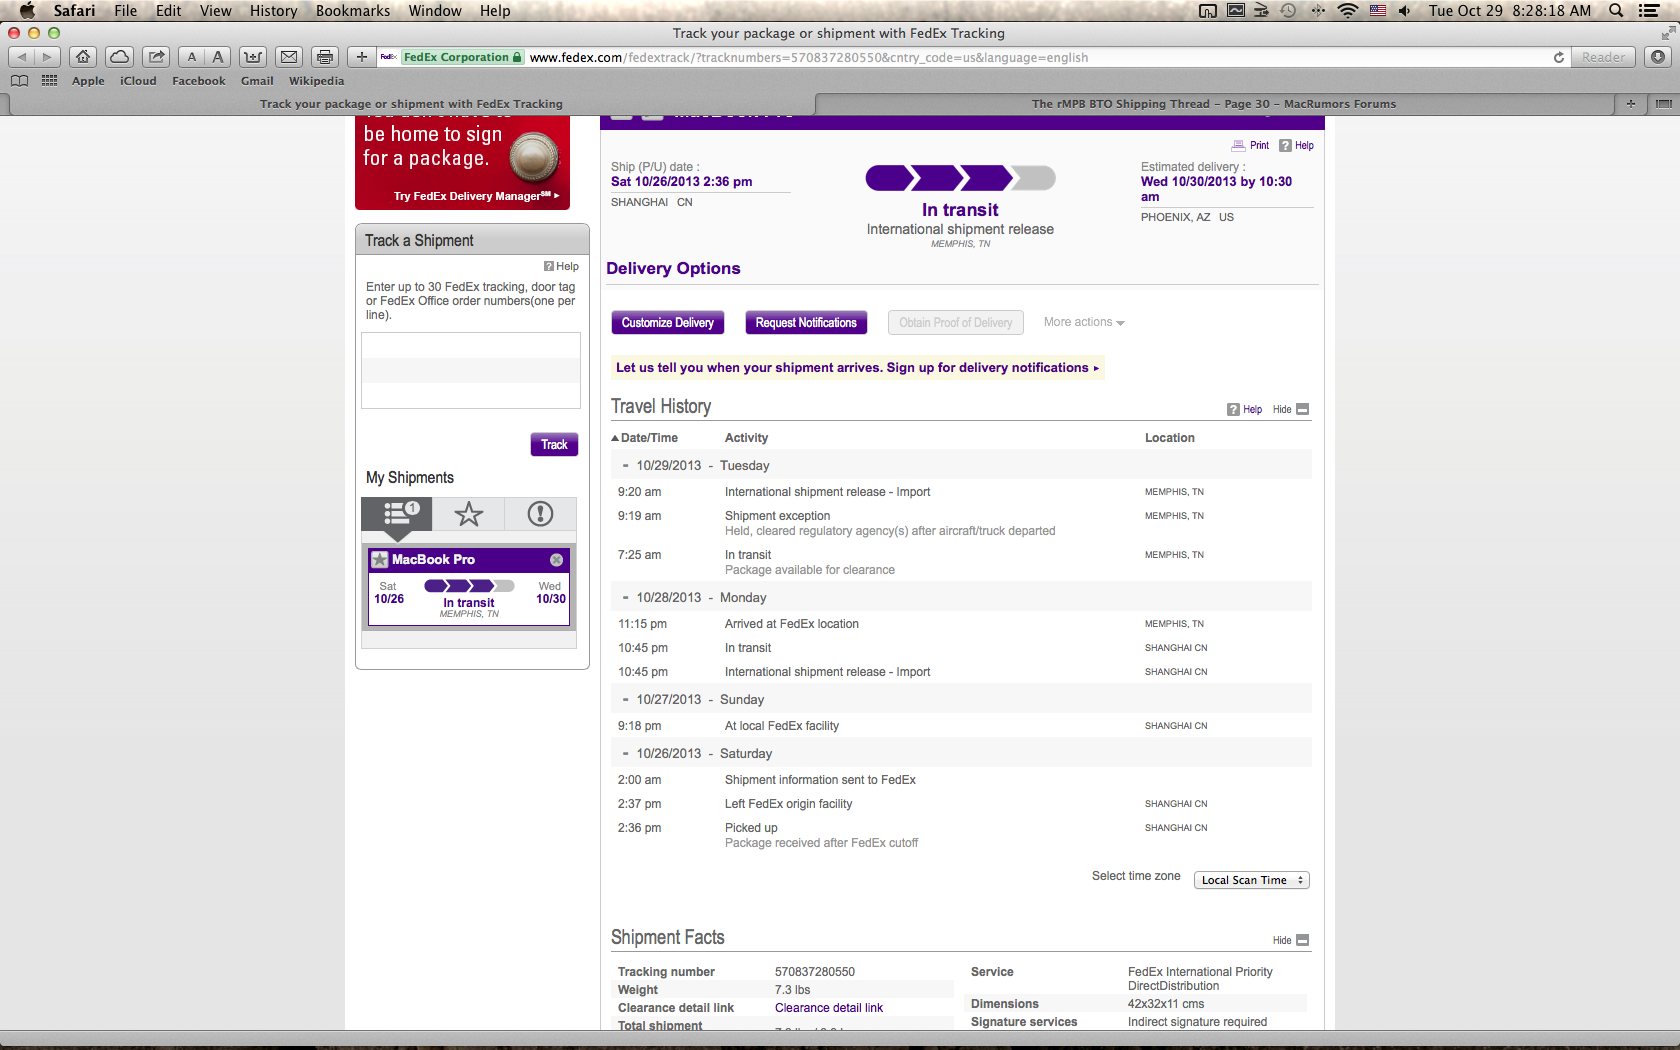Open Top Sites grid in bookmarks bar
The width and height of the screenshot is (1680, 1050).
49,81
